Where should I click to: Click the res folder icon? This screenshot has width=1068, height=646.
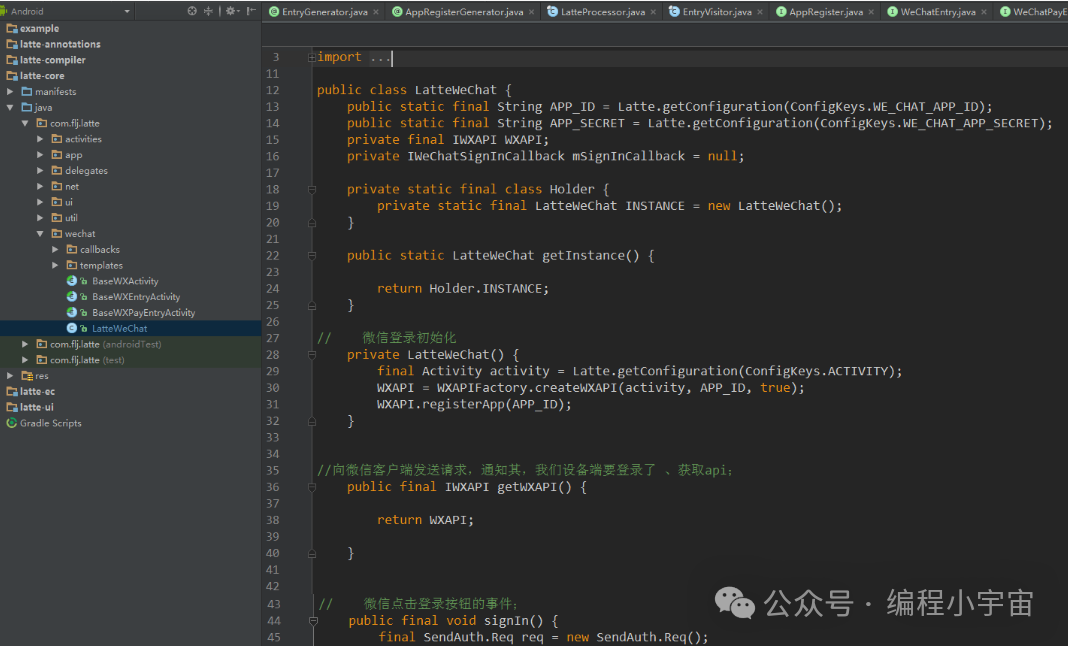pos(26,376)
